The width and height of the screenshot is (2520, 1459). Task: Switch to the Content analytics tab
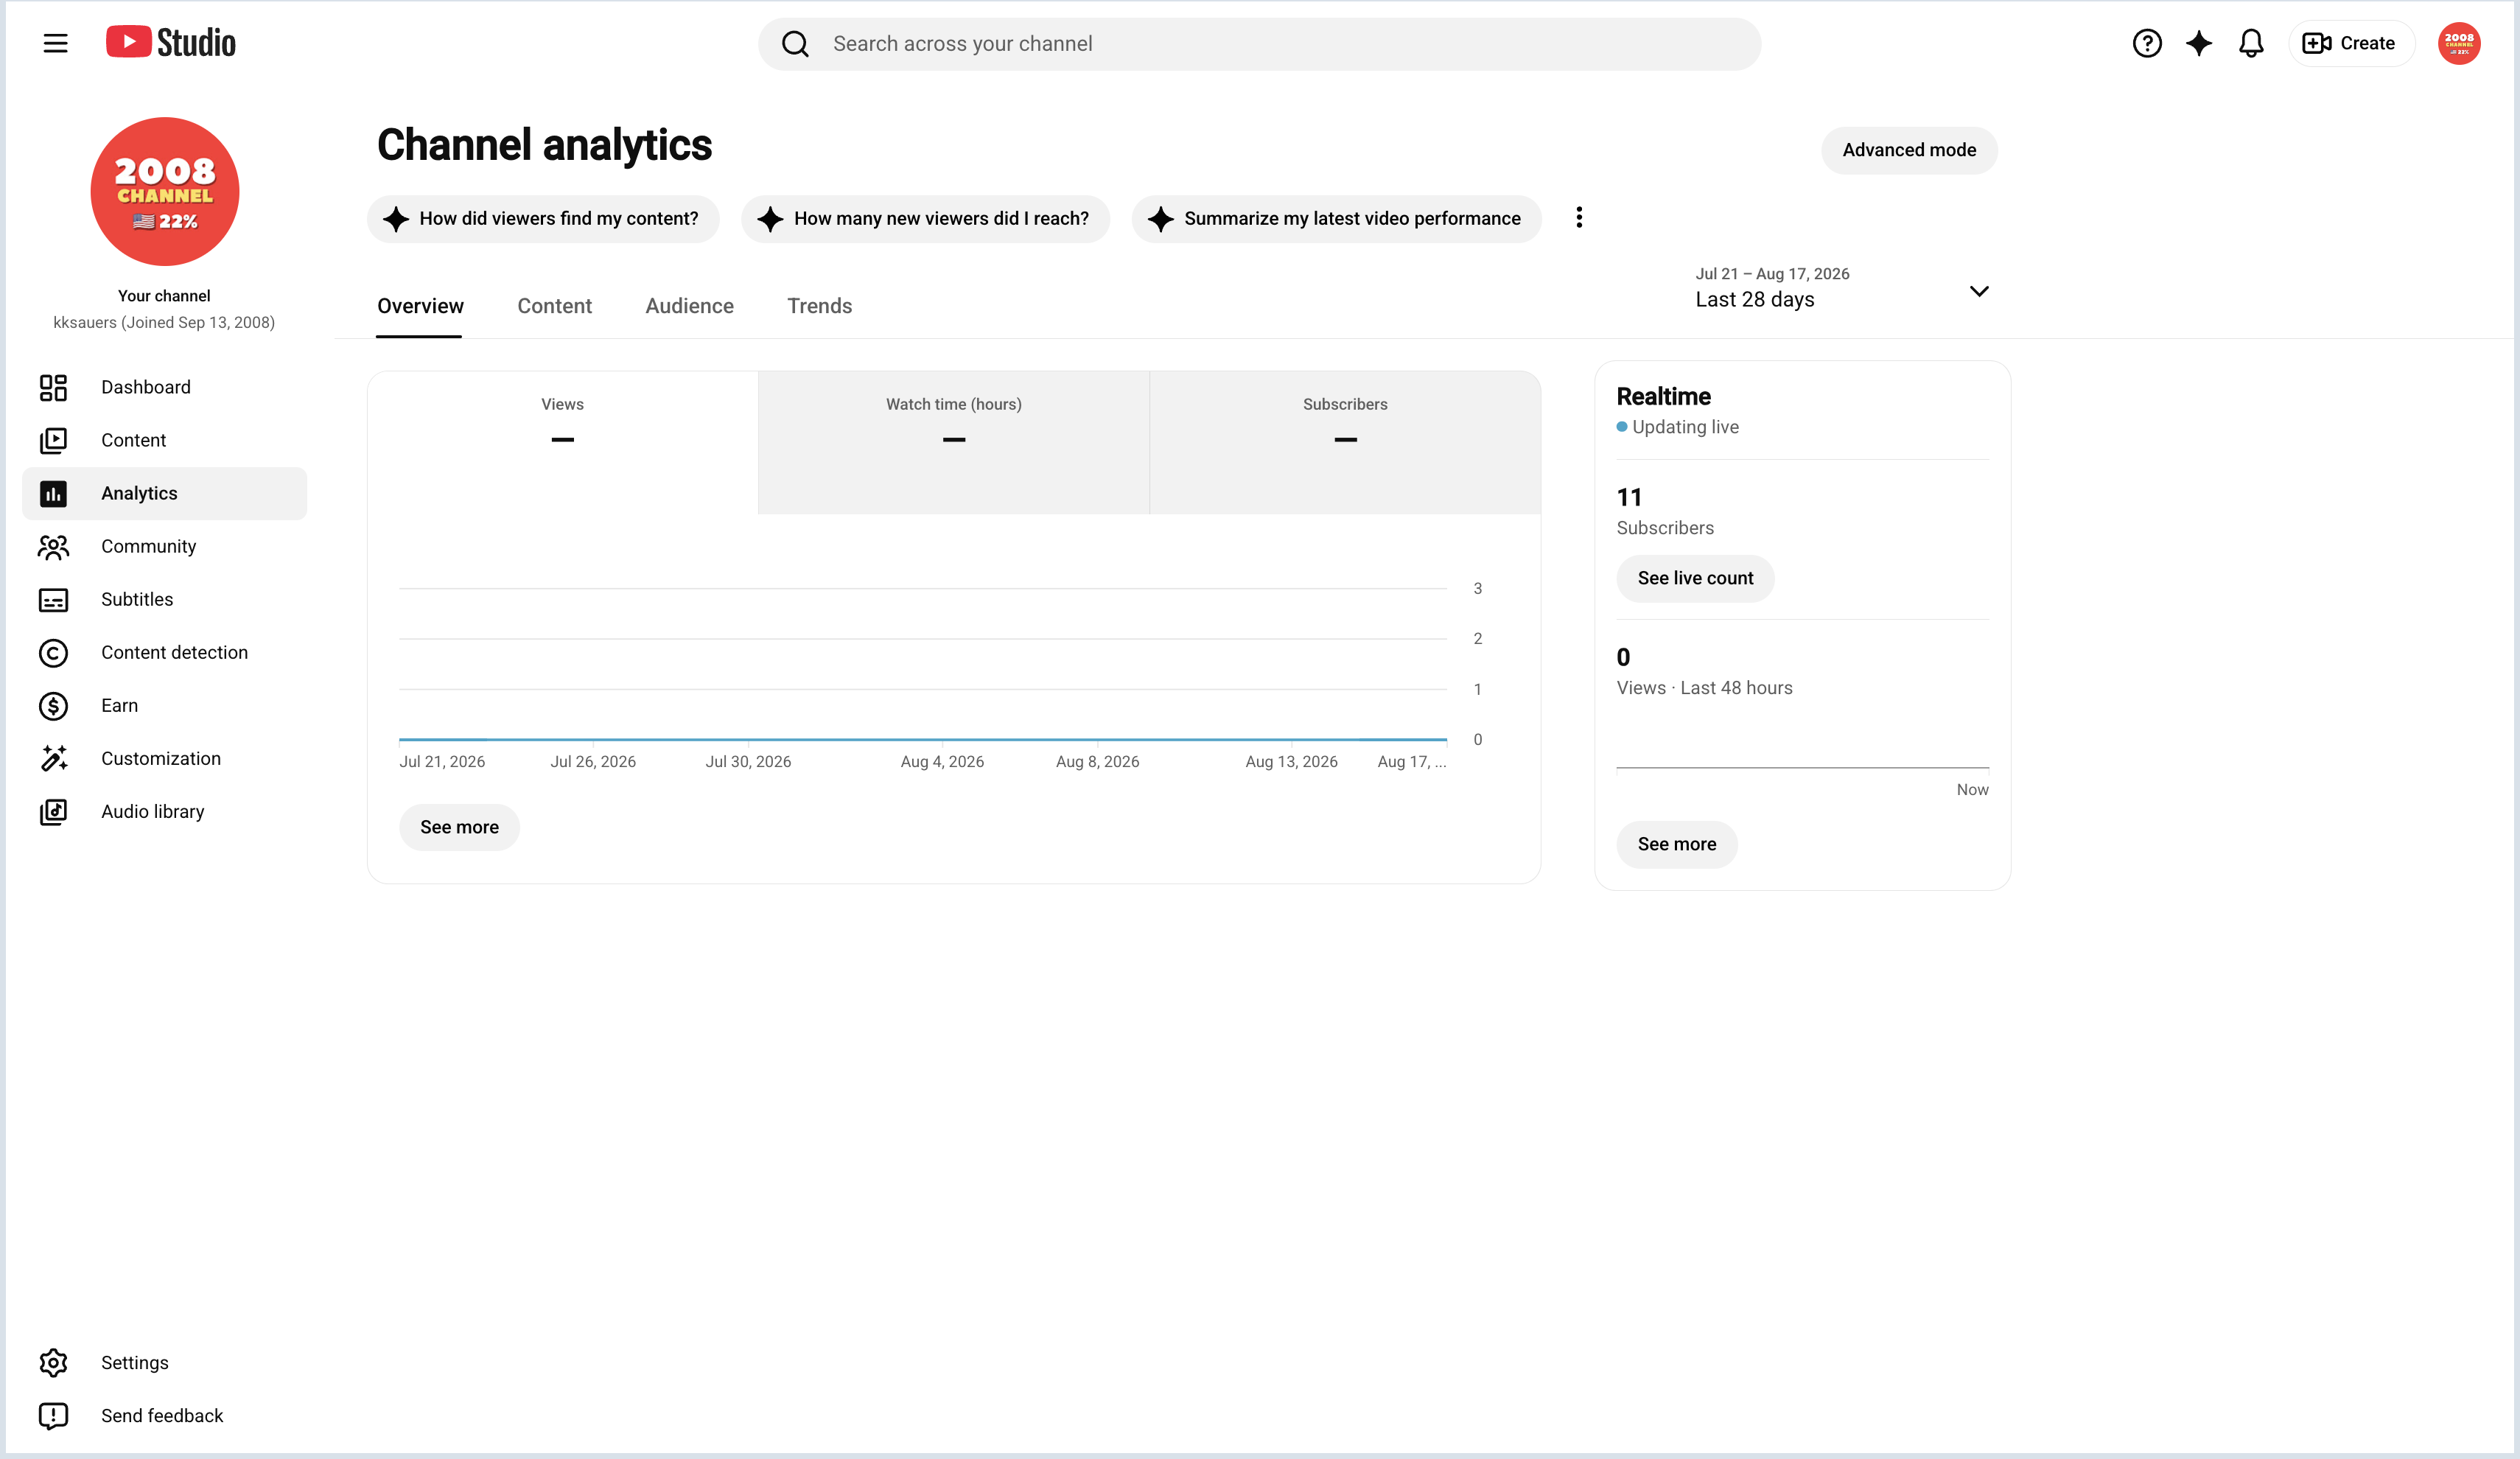[x=554, y=306]
